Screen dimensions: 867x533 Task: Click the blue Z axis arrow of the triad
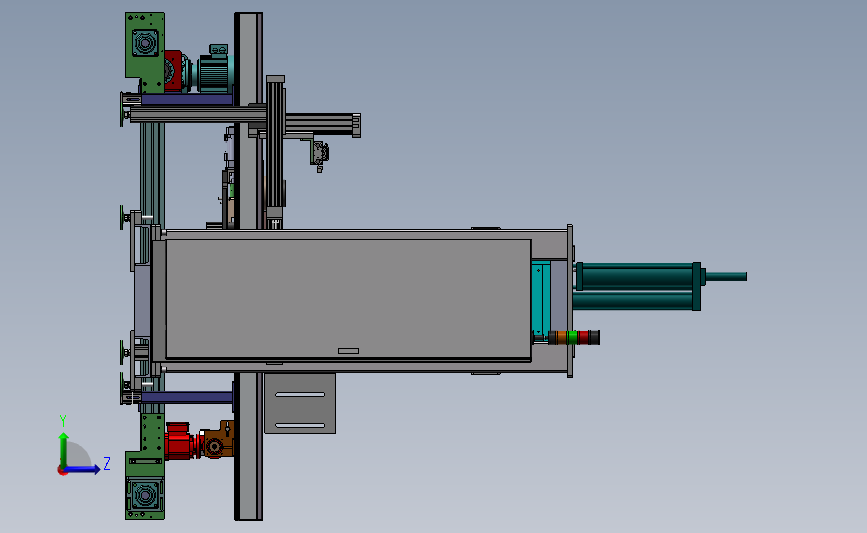[83, 469]
